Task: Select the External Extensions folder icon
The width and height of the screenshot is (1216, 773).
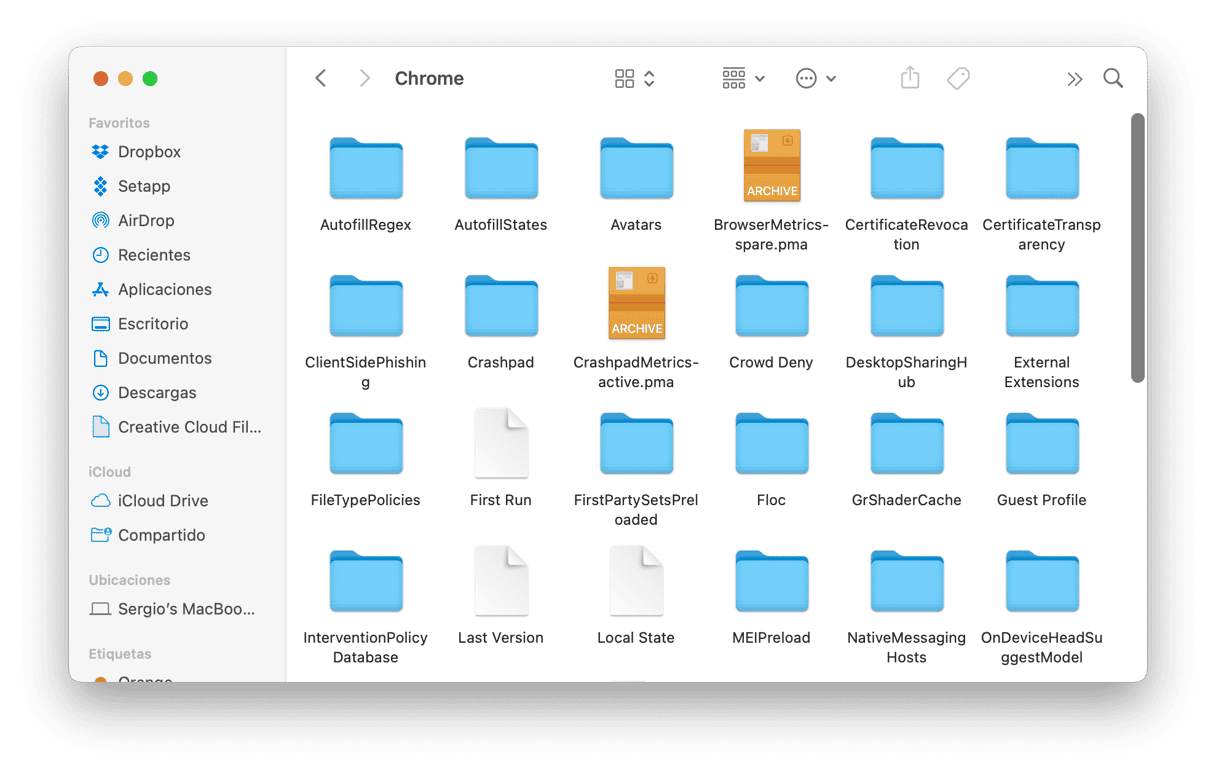Action: tap(1042, 305)
